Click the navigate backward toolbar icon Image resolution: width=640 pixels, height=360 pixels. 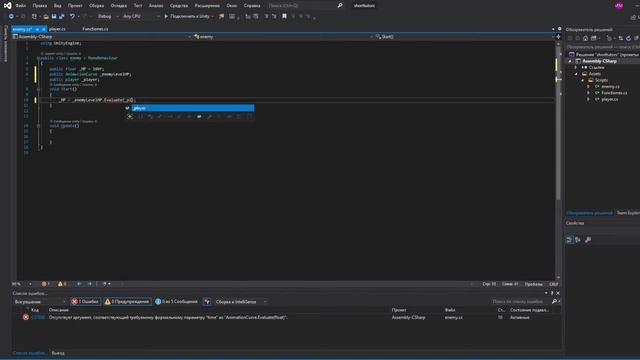pos(11,16)
